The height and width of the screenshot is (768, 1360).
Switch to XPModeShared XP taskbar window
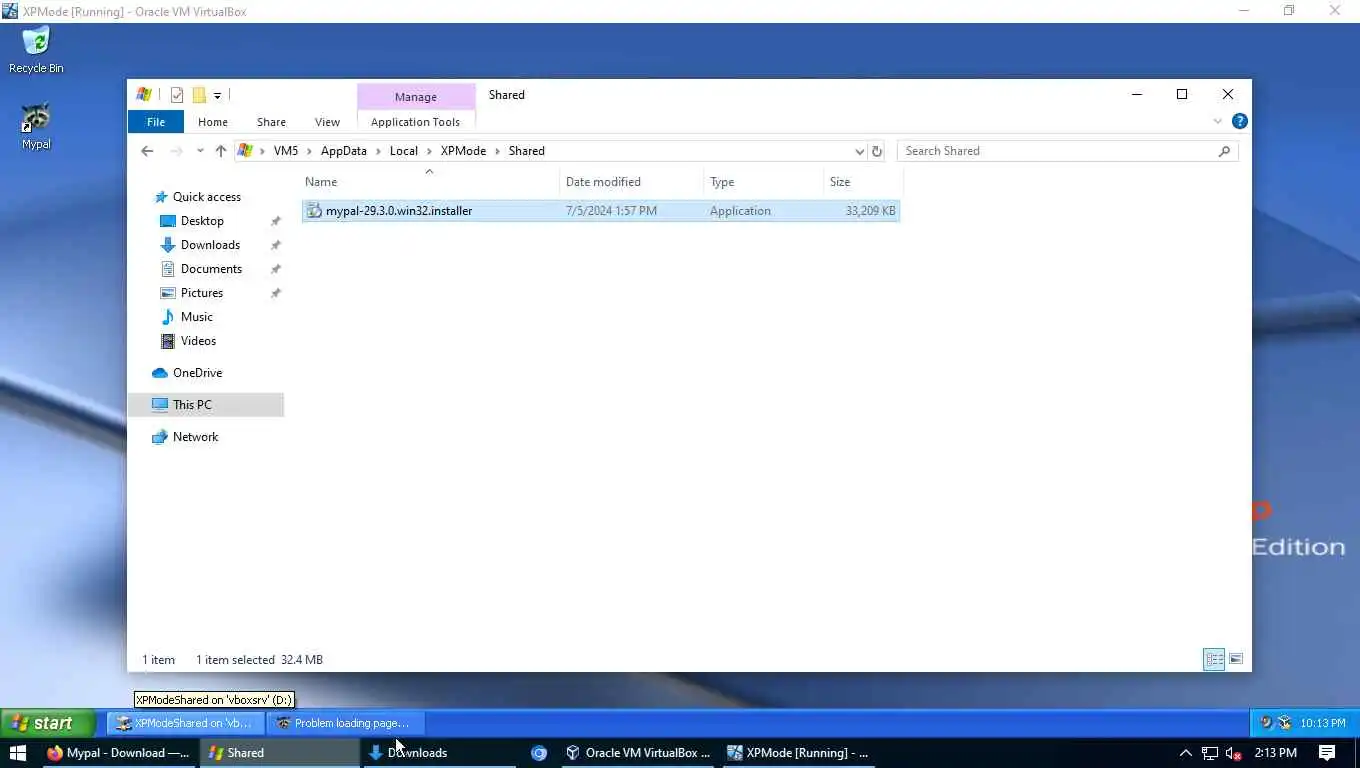tap(185, 723)
